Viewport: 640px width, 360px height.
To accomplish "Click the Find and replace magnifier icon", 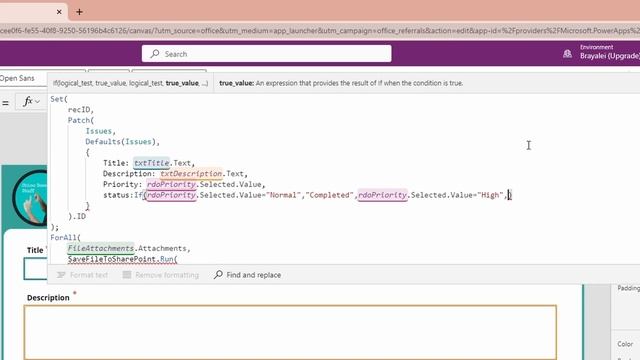I will pos(218,275).
